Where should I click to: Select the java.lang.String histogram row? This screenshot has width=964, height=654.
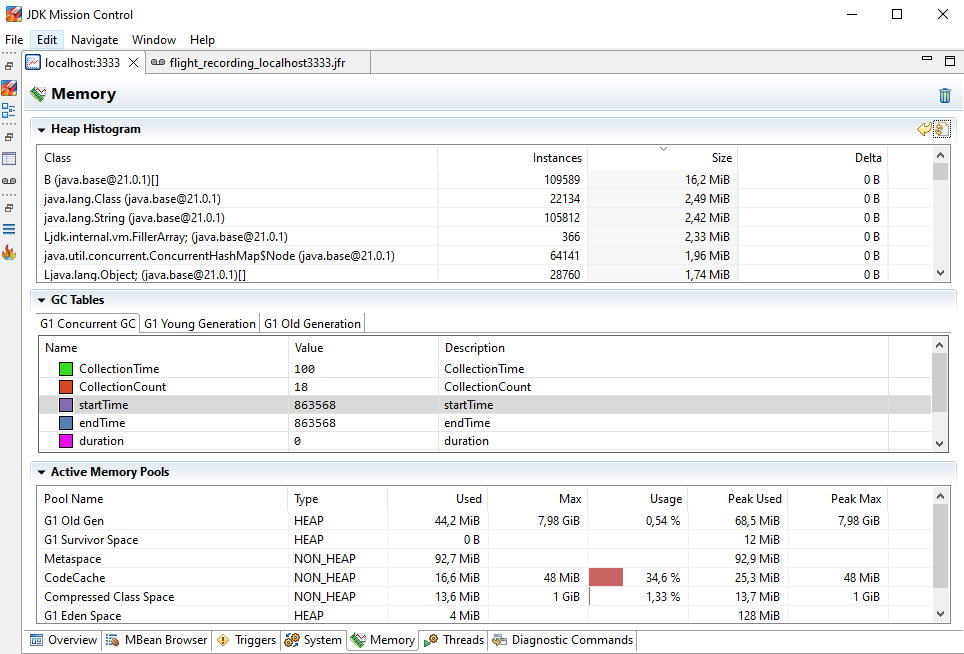coord(484,218)
